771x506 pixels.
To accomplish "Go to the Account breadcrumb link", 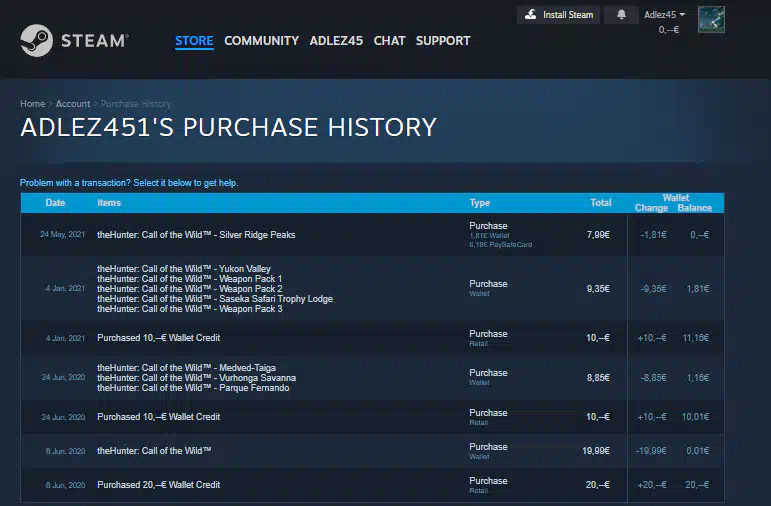I will (73, 104).
